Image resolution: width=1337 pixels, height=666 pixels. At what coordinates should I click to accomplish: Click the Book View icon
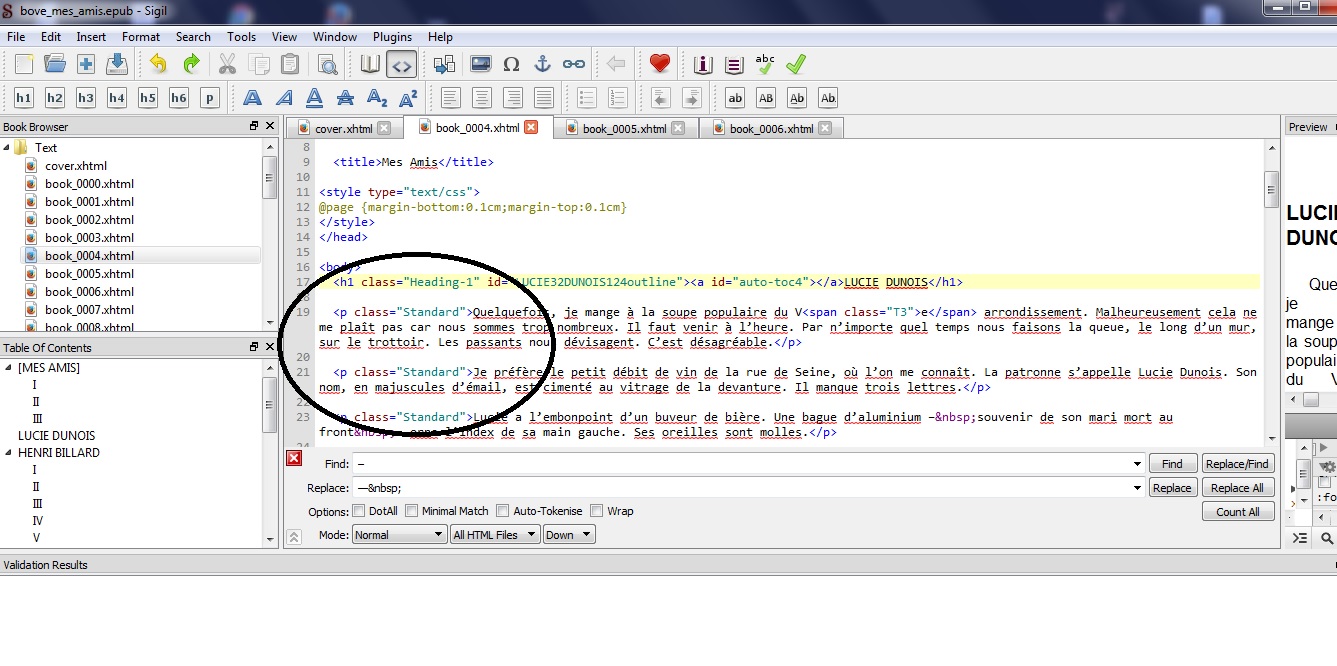370,65
